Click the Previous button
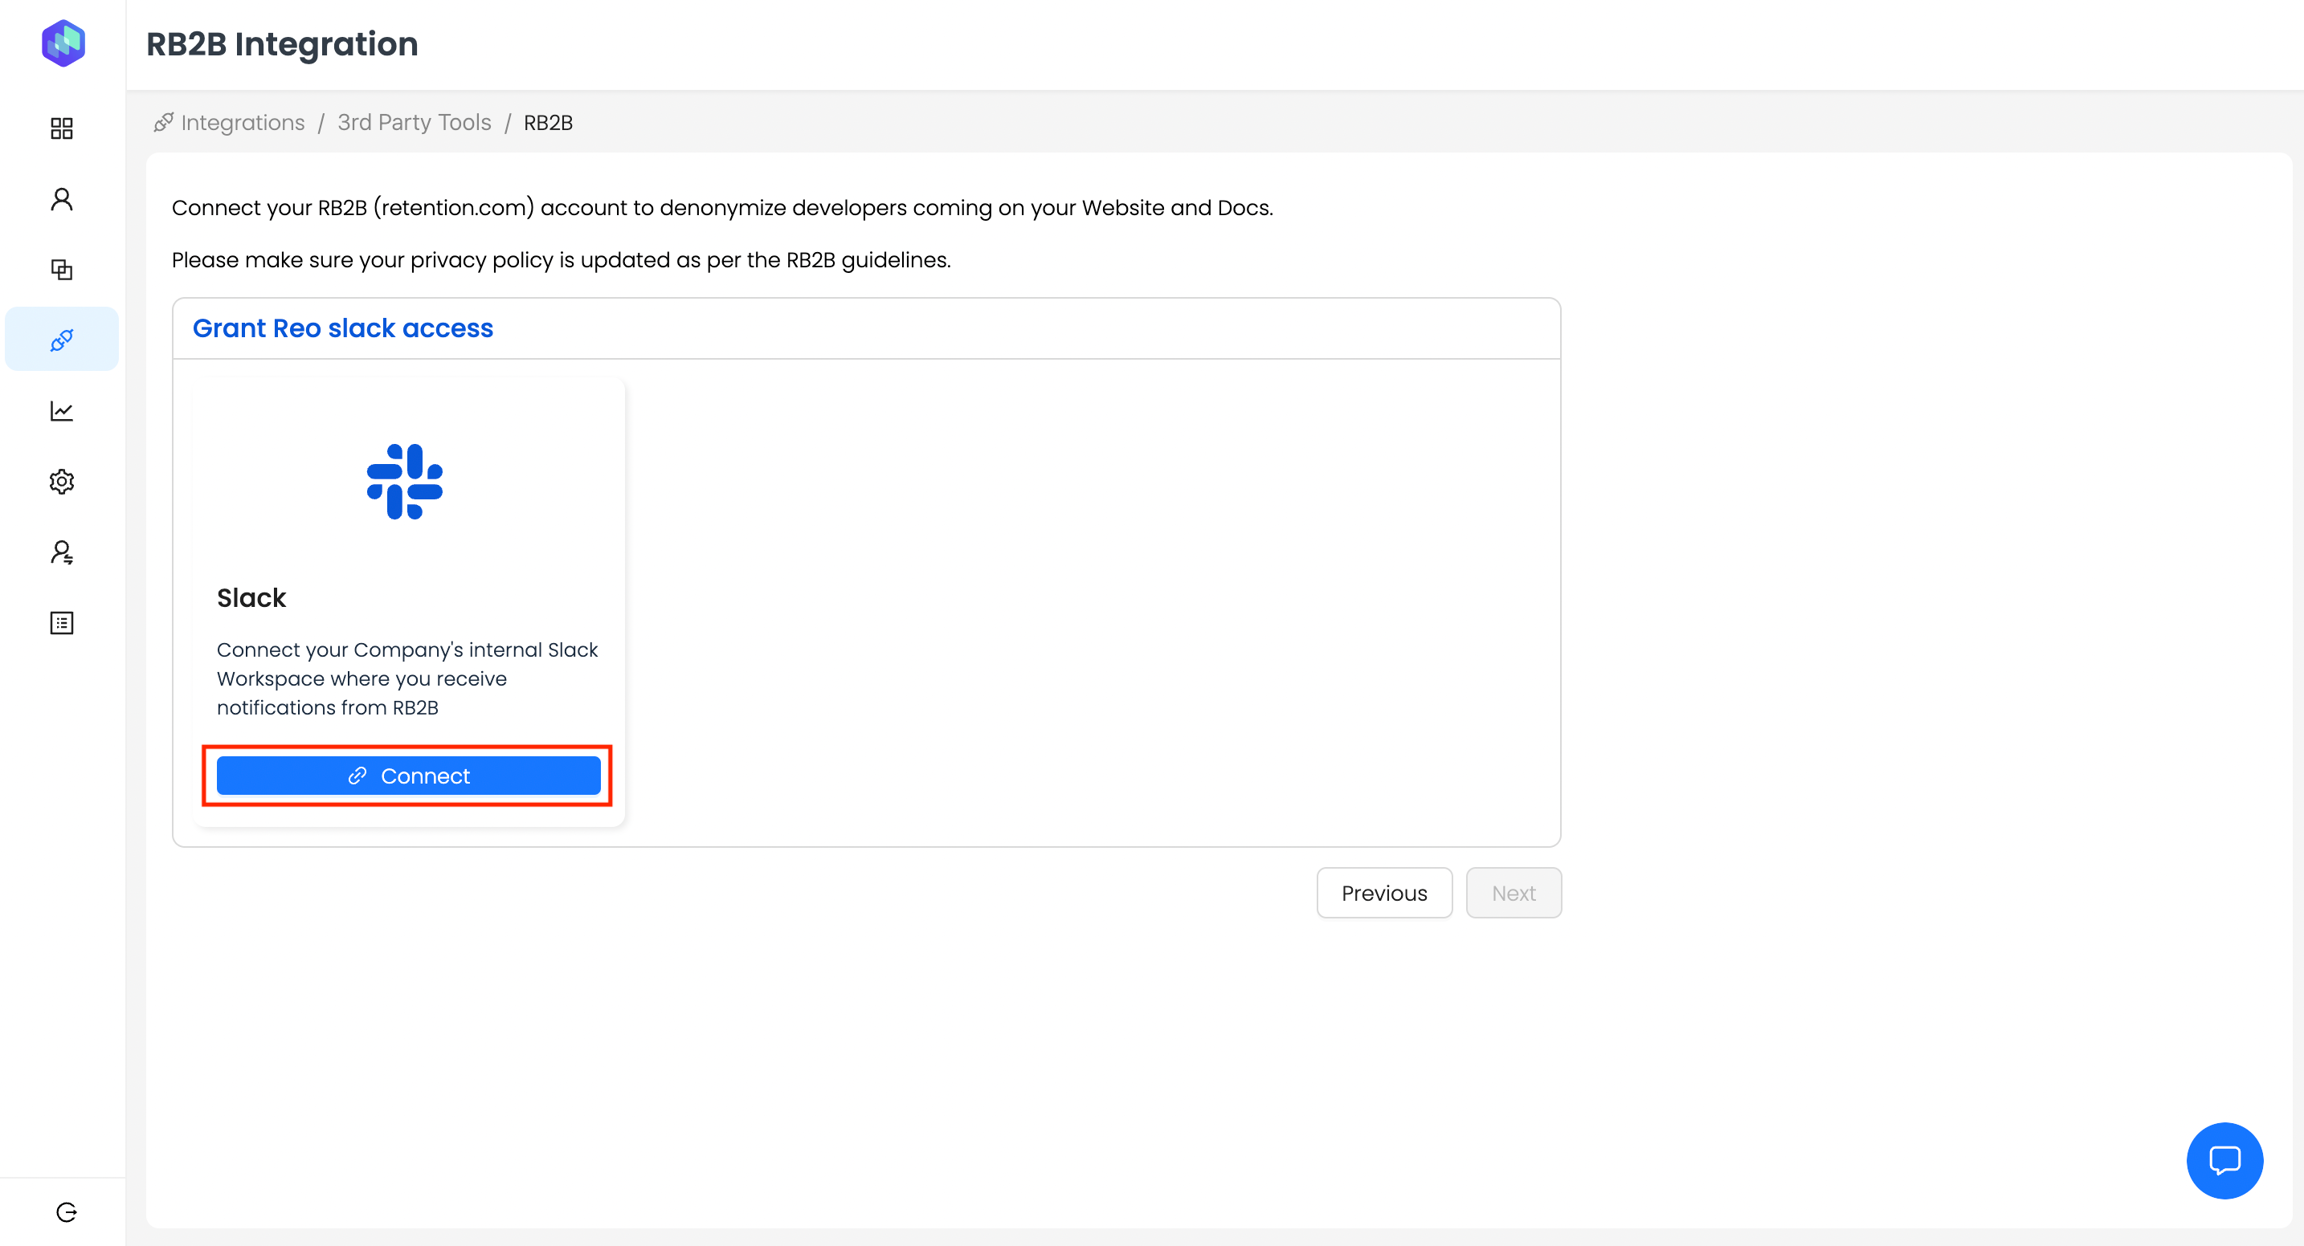 pyautogui.click(x=1384, y=893)
